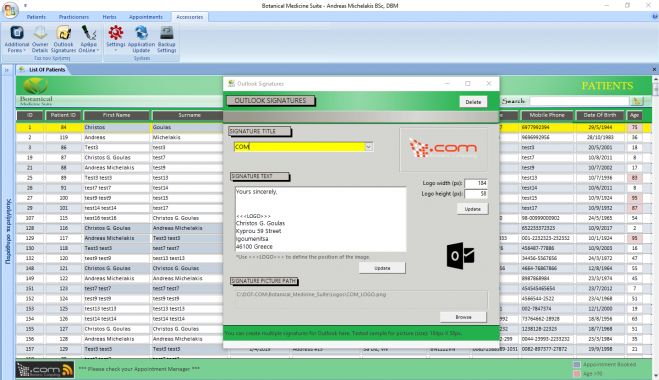The image size is (659, 380).
Task: Click the vertical scrollbar of patient list
Action: point(655,227)
